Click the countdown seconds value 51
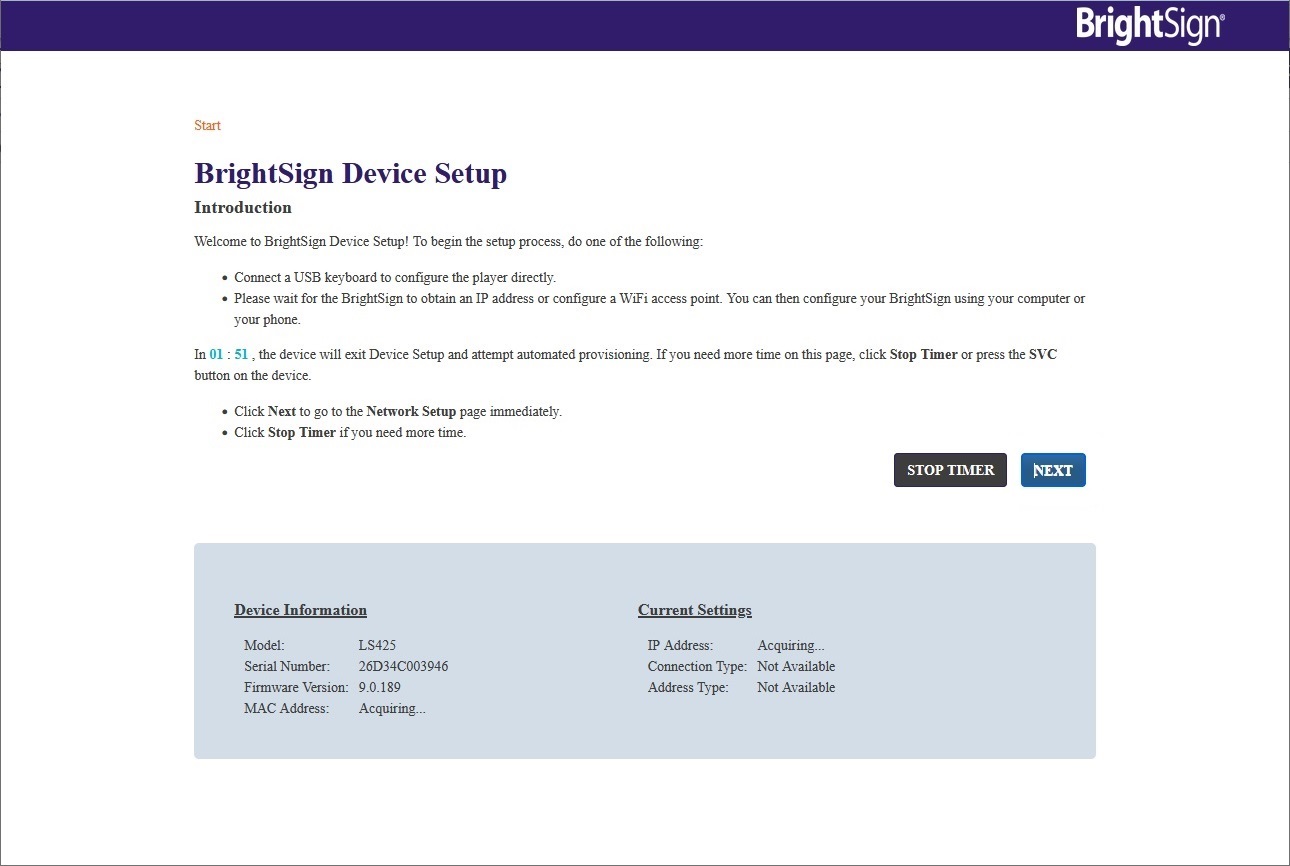Screen dimensions: 1290x866 point(241,355)
